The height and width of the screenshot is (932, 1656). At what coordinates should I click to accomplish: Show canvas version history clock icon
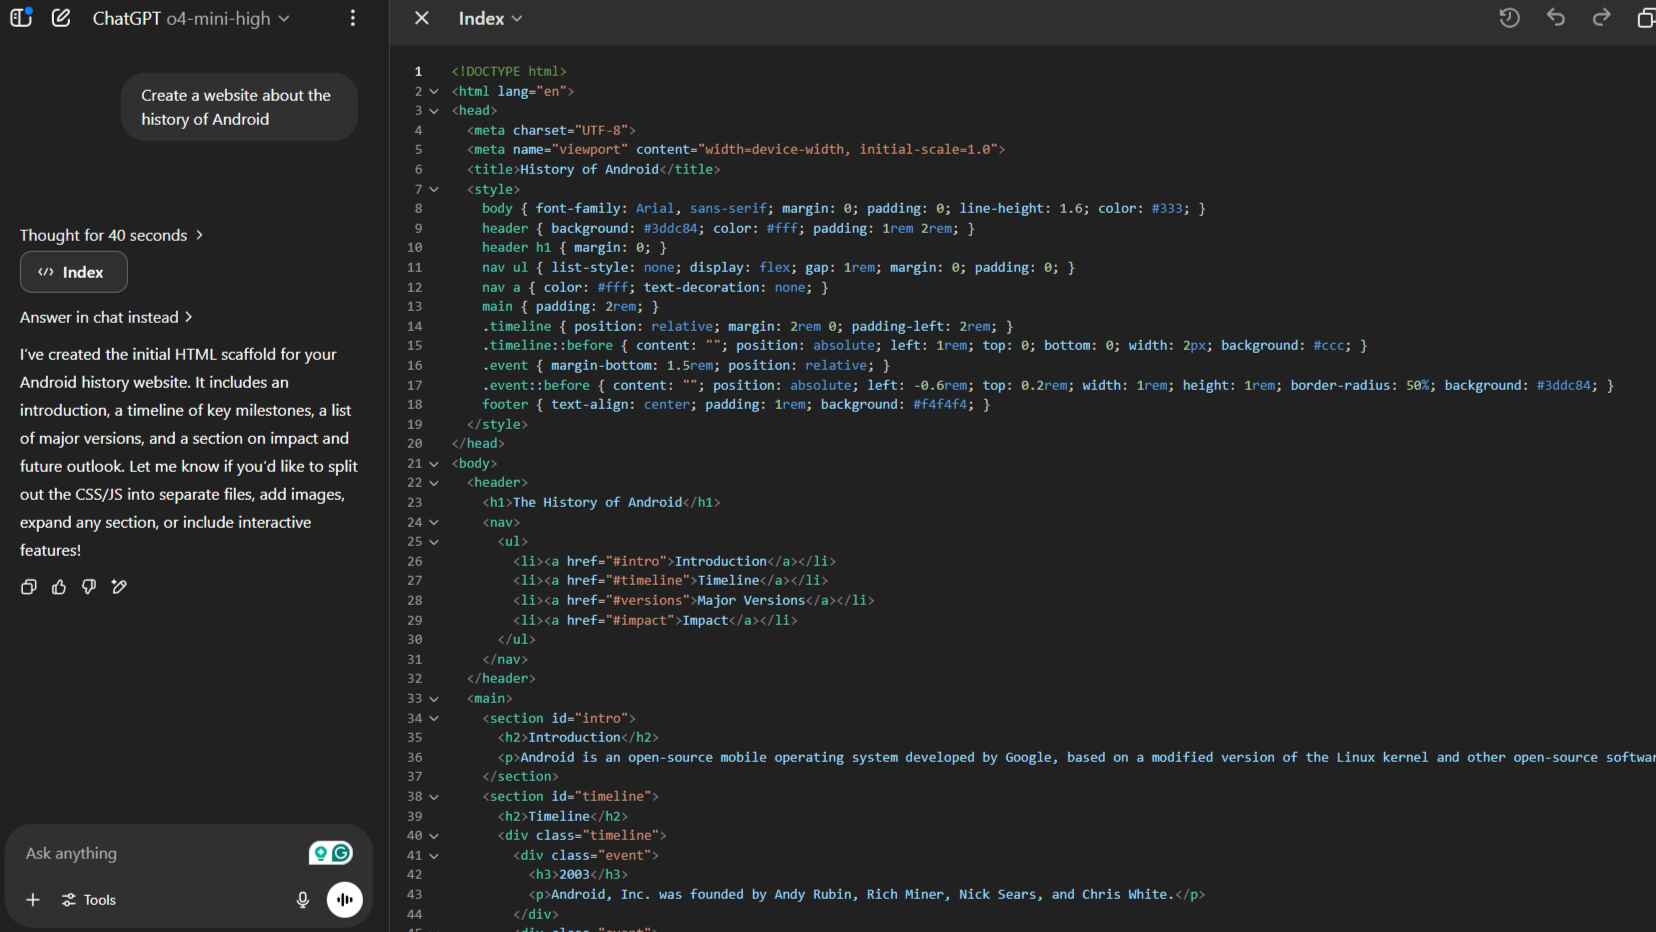pyautogui.click(x=1509, y=18)
